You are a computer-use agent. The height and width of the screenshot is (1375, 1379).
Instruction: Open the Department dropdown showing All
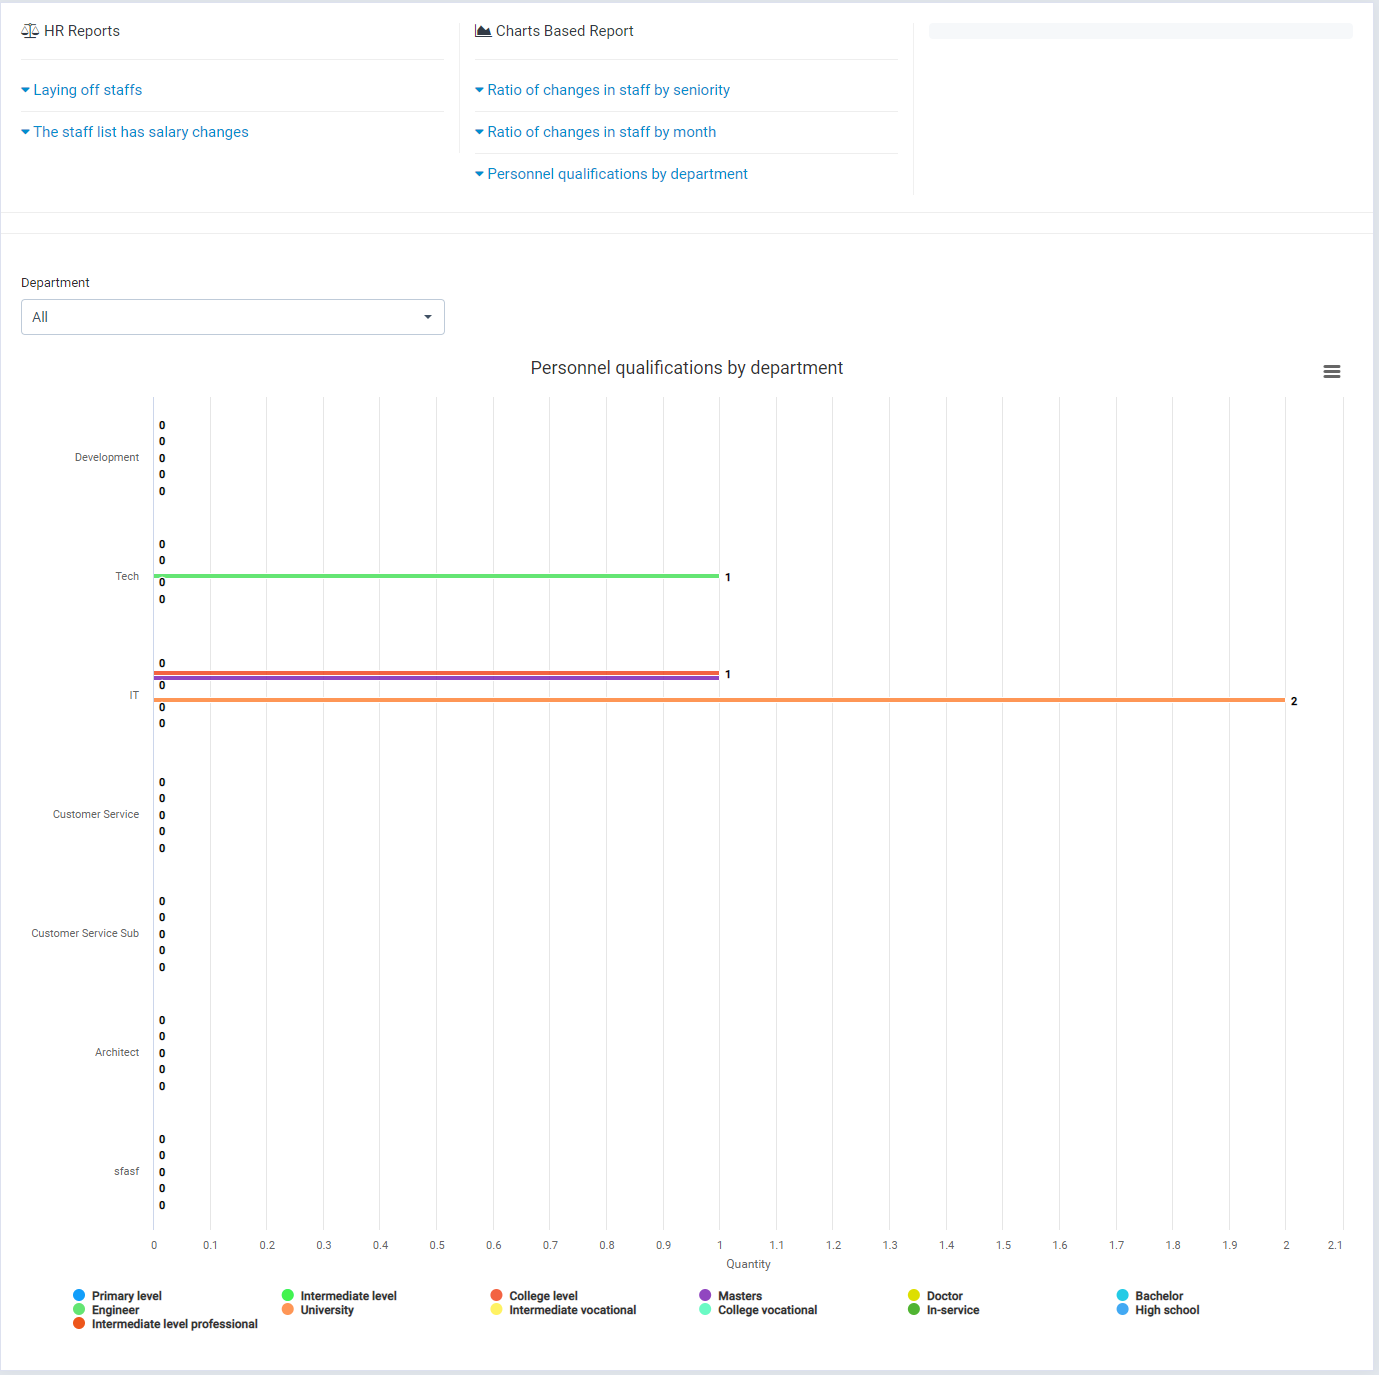(233, 317)
